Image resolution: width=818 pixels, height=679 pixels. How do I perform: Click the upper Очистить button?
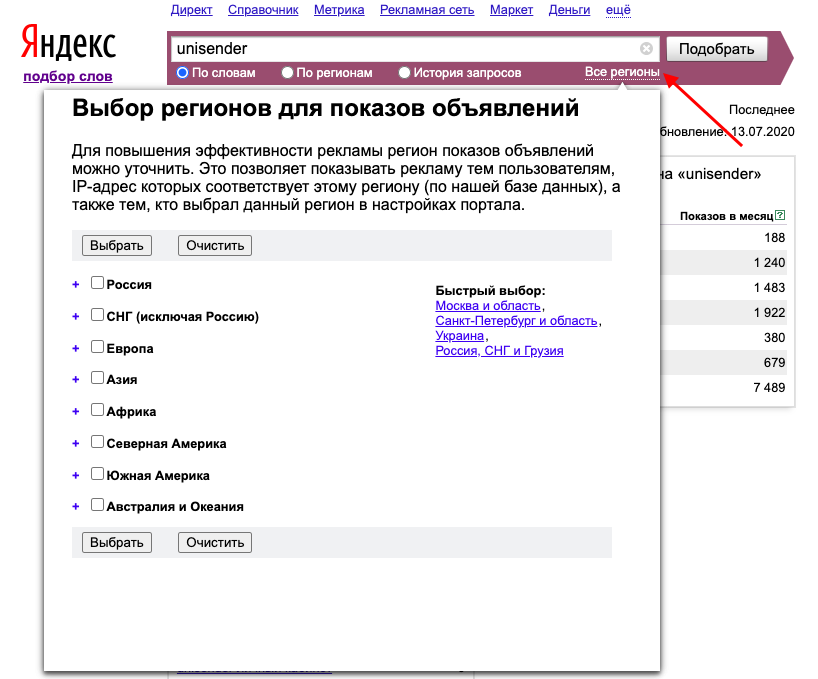click(215, 246)
